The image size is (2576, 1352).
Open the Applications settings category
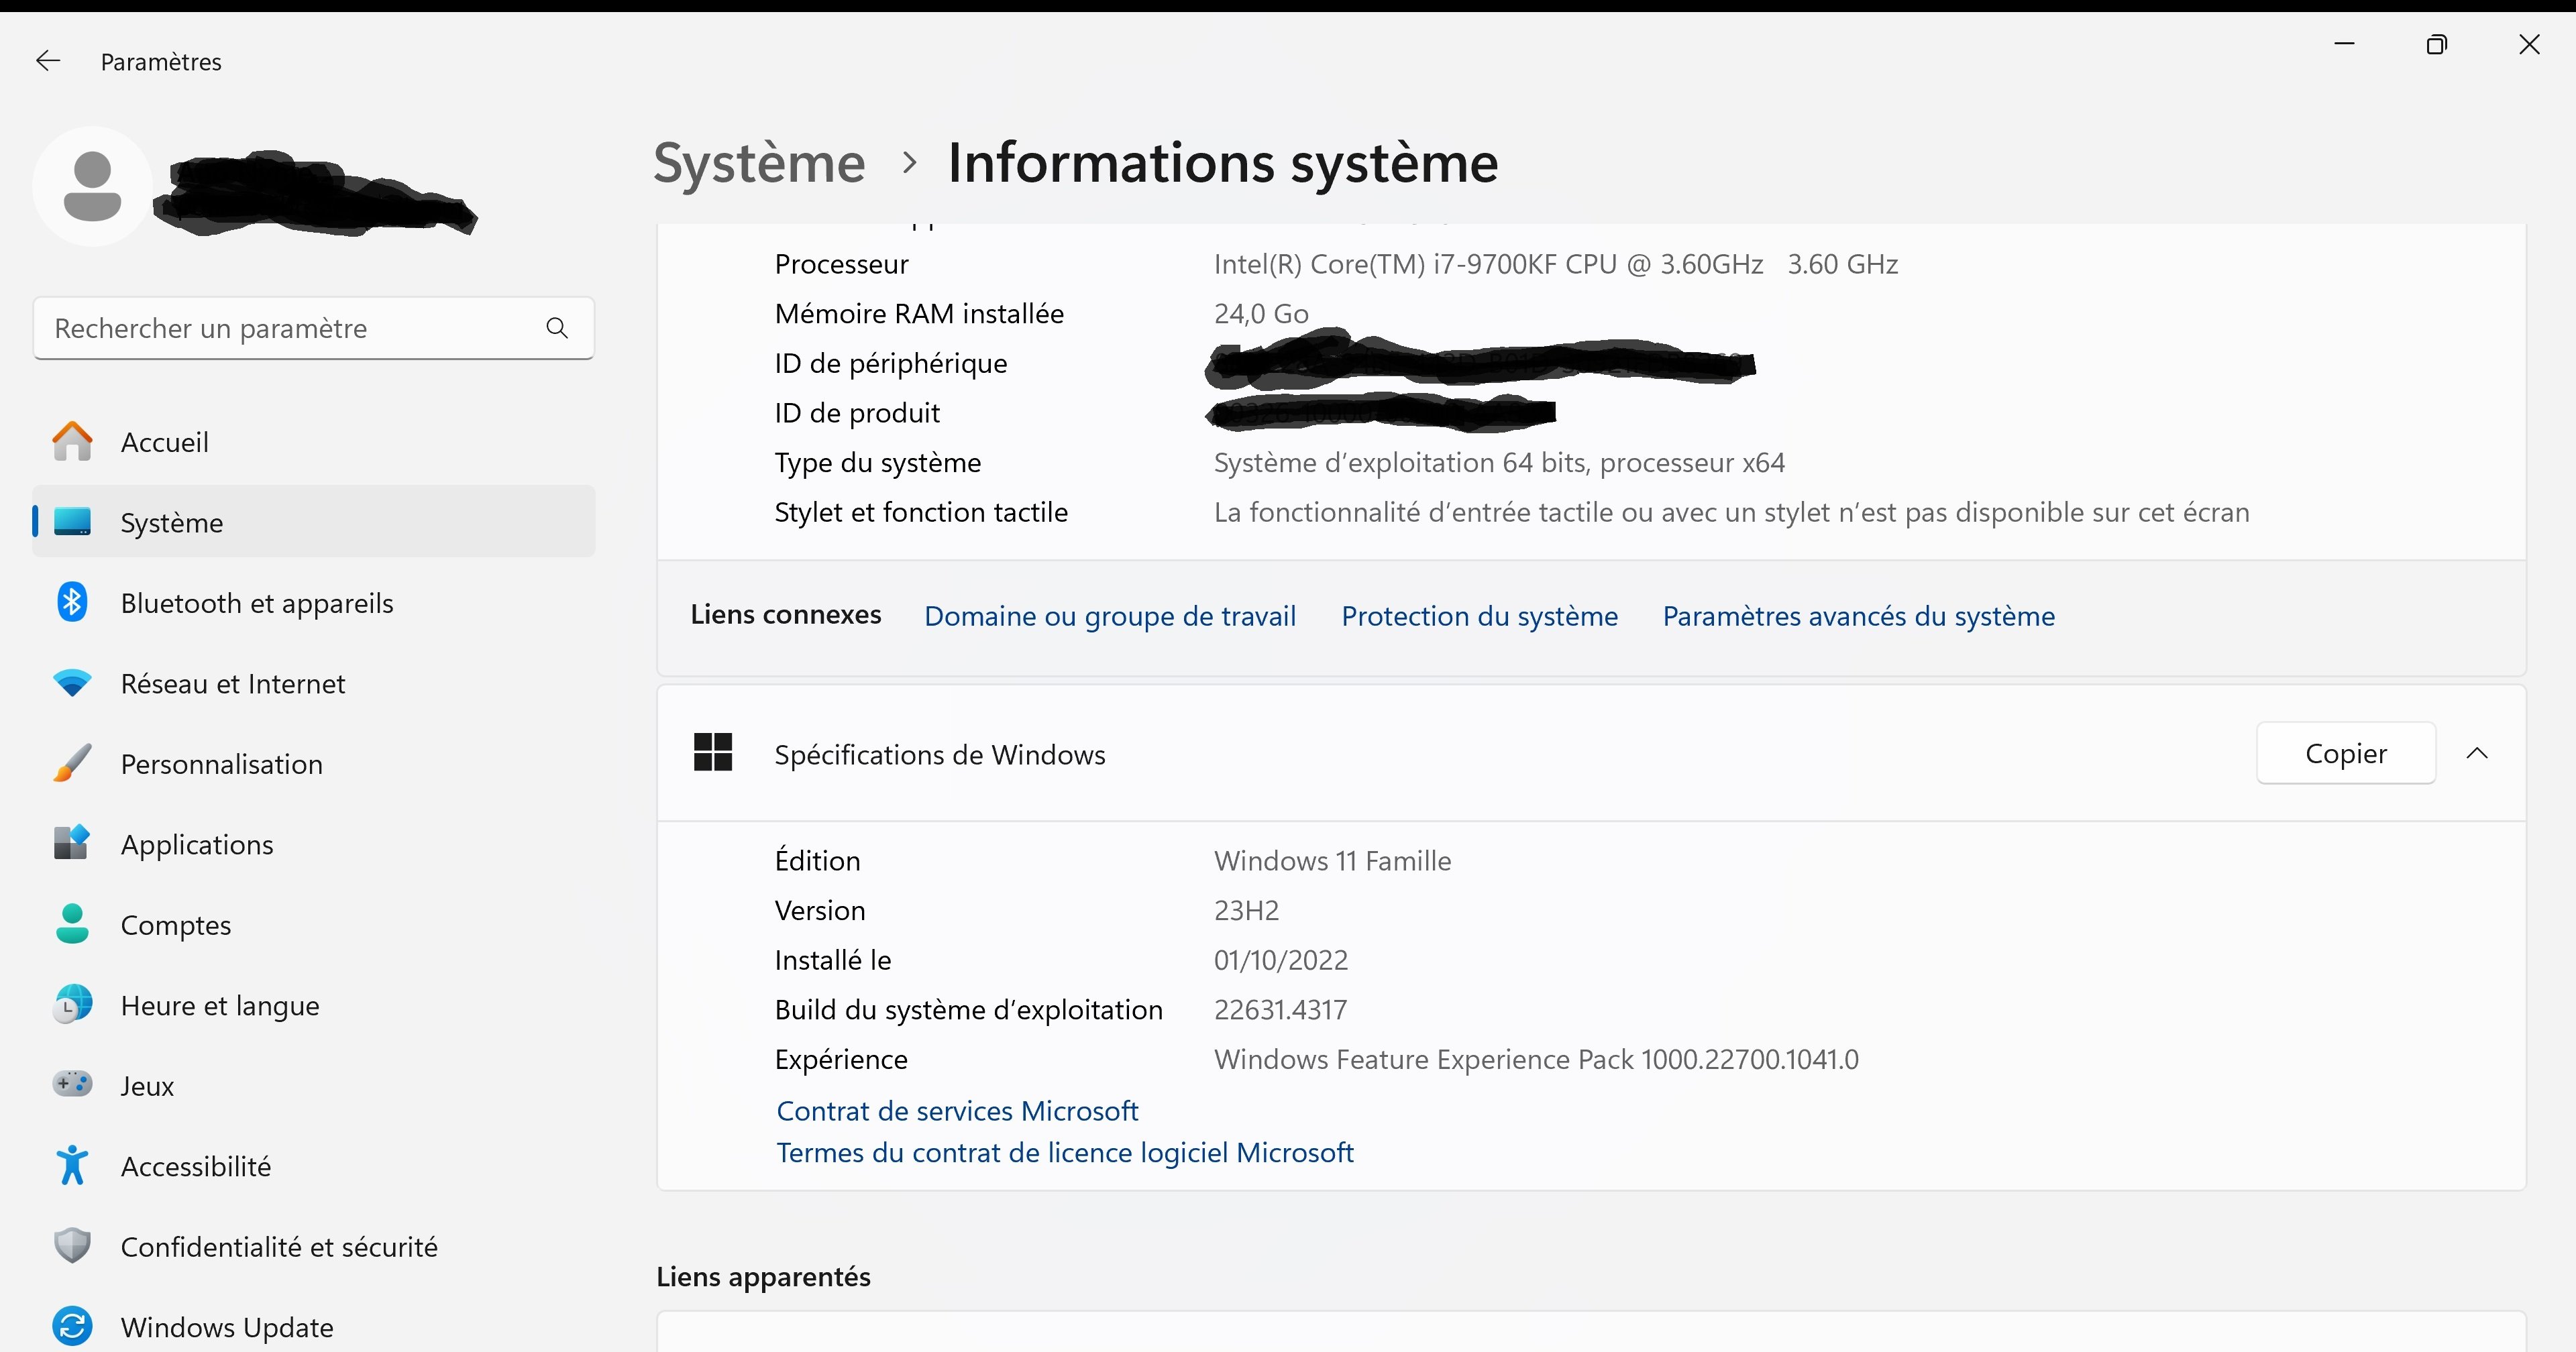[197, 845]
